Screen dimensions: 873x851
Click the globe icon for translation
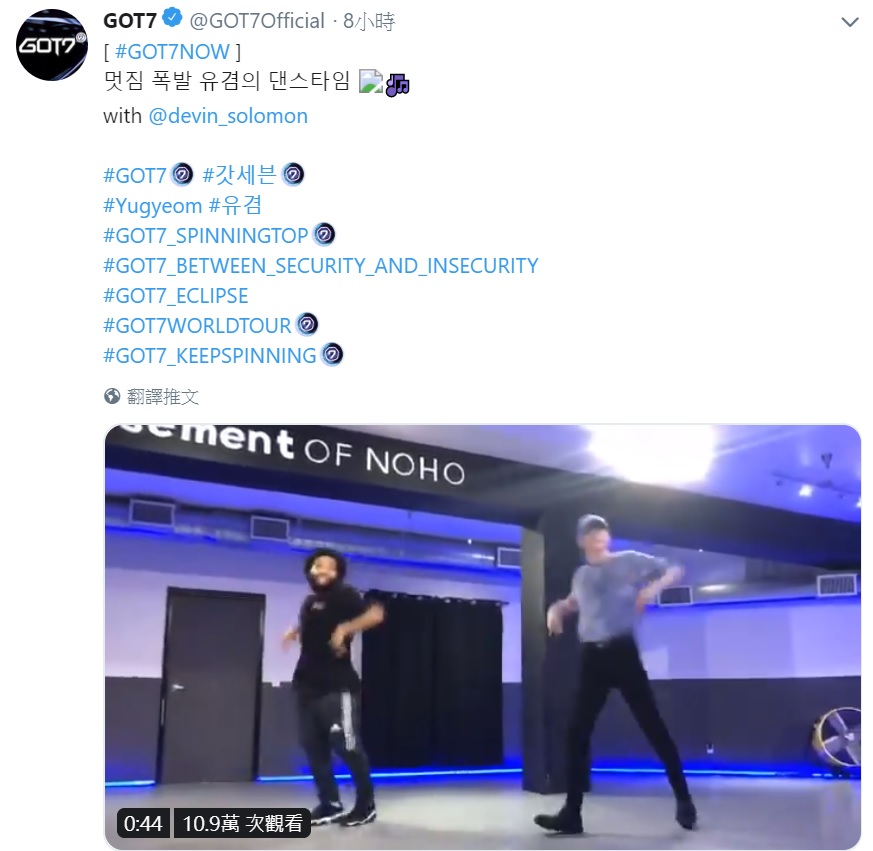112,396
